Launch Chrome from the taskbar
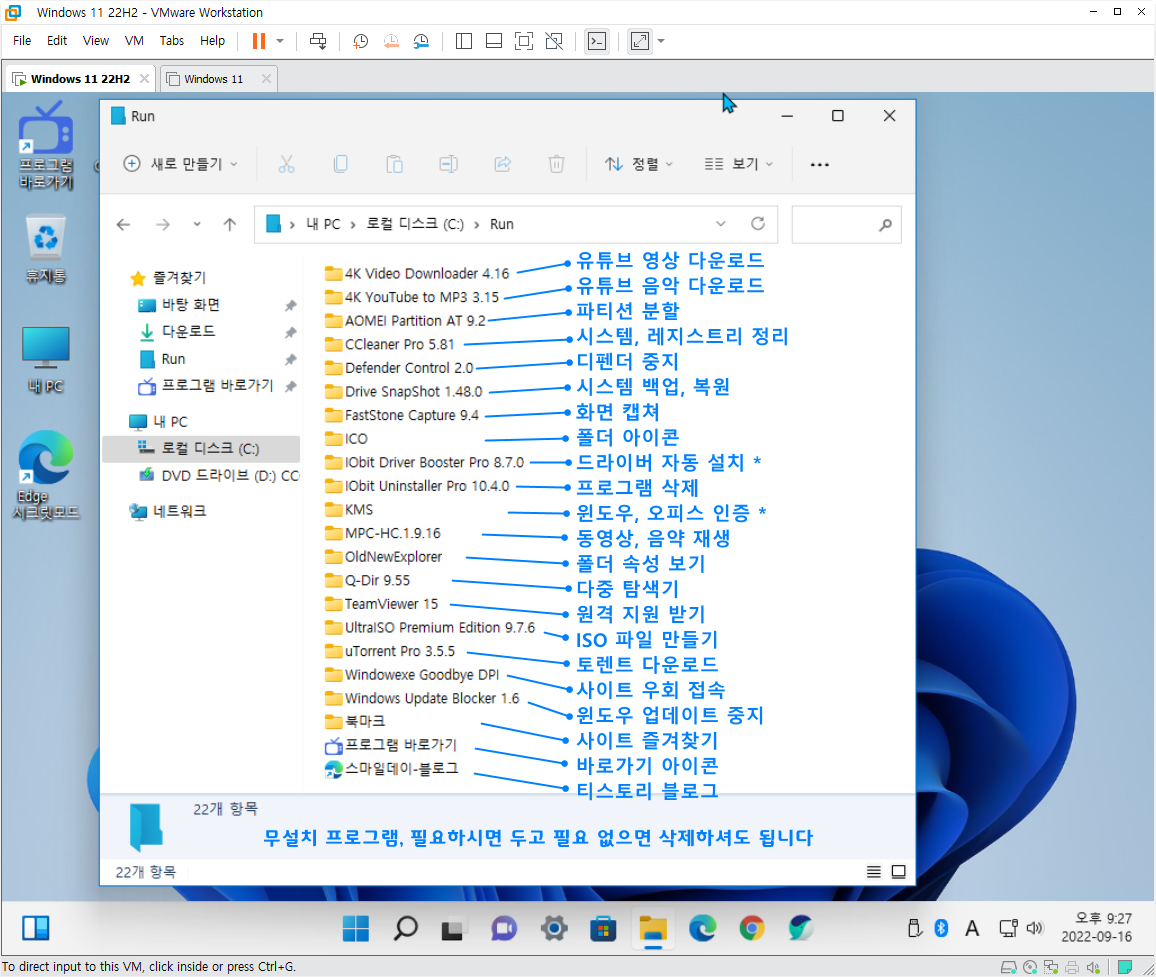Viewport: 1156px width, 977px height. coord(751,928)
